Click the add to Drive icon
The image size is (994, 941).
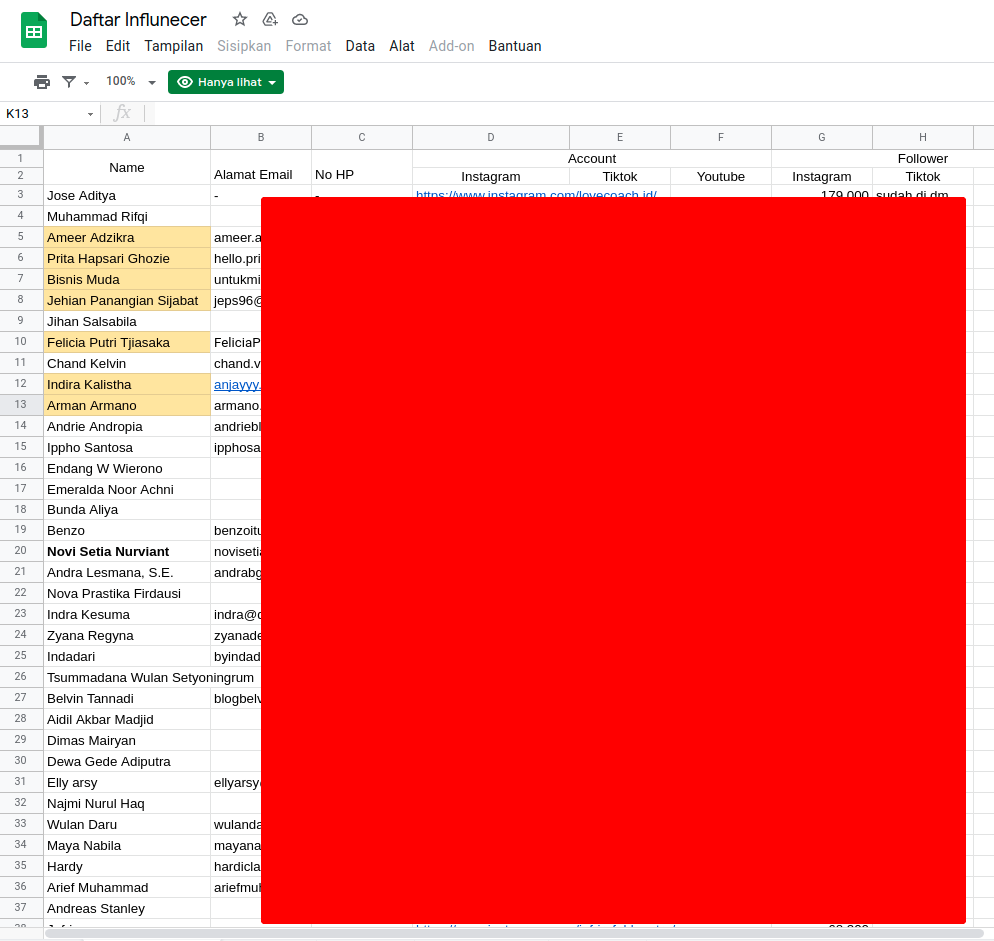[270, 19]
